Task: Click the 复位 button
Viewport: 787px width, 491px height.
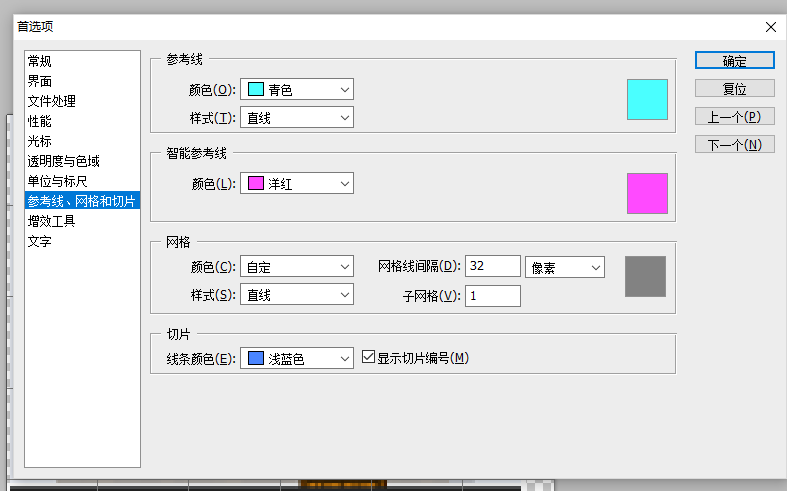Action: 735,89
